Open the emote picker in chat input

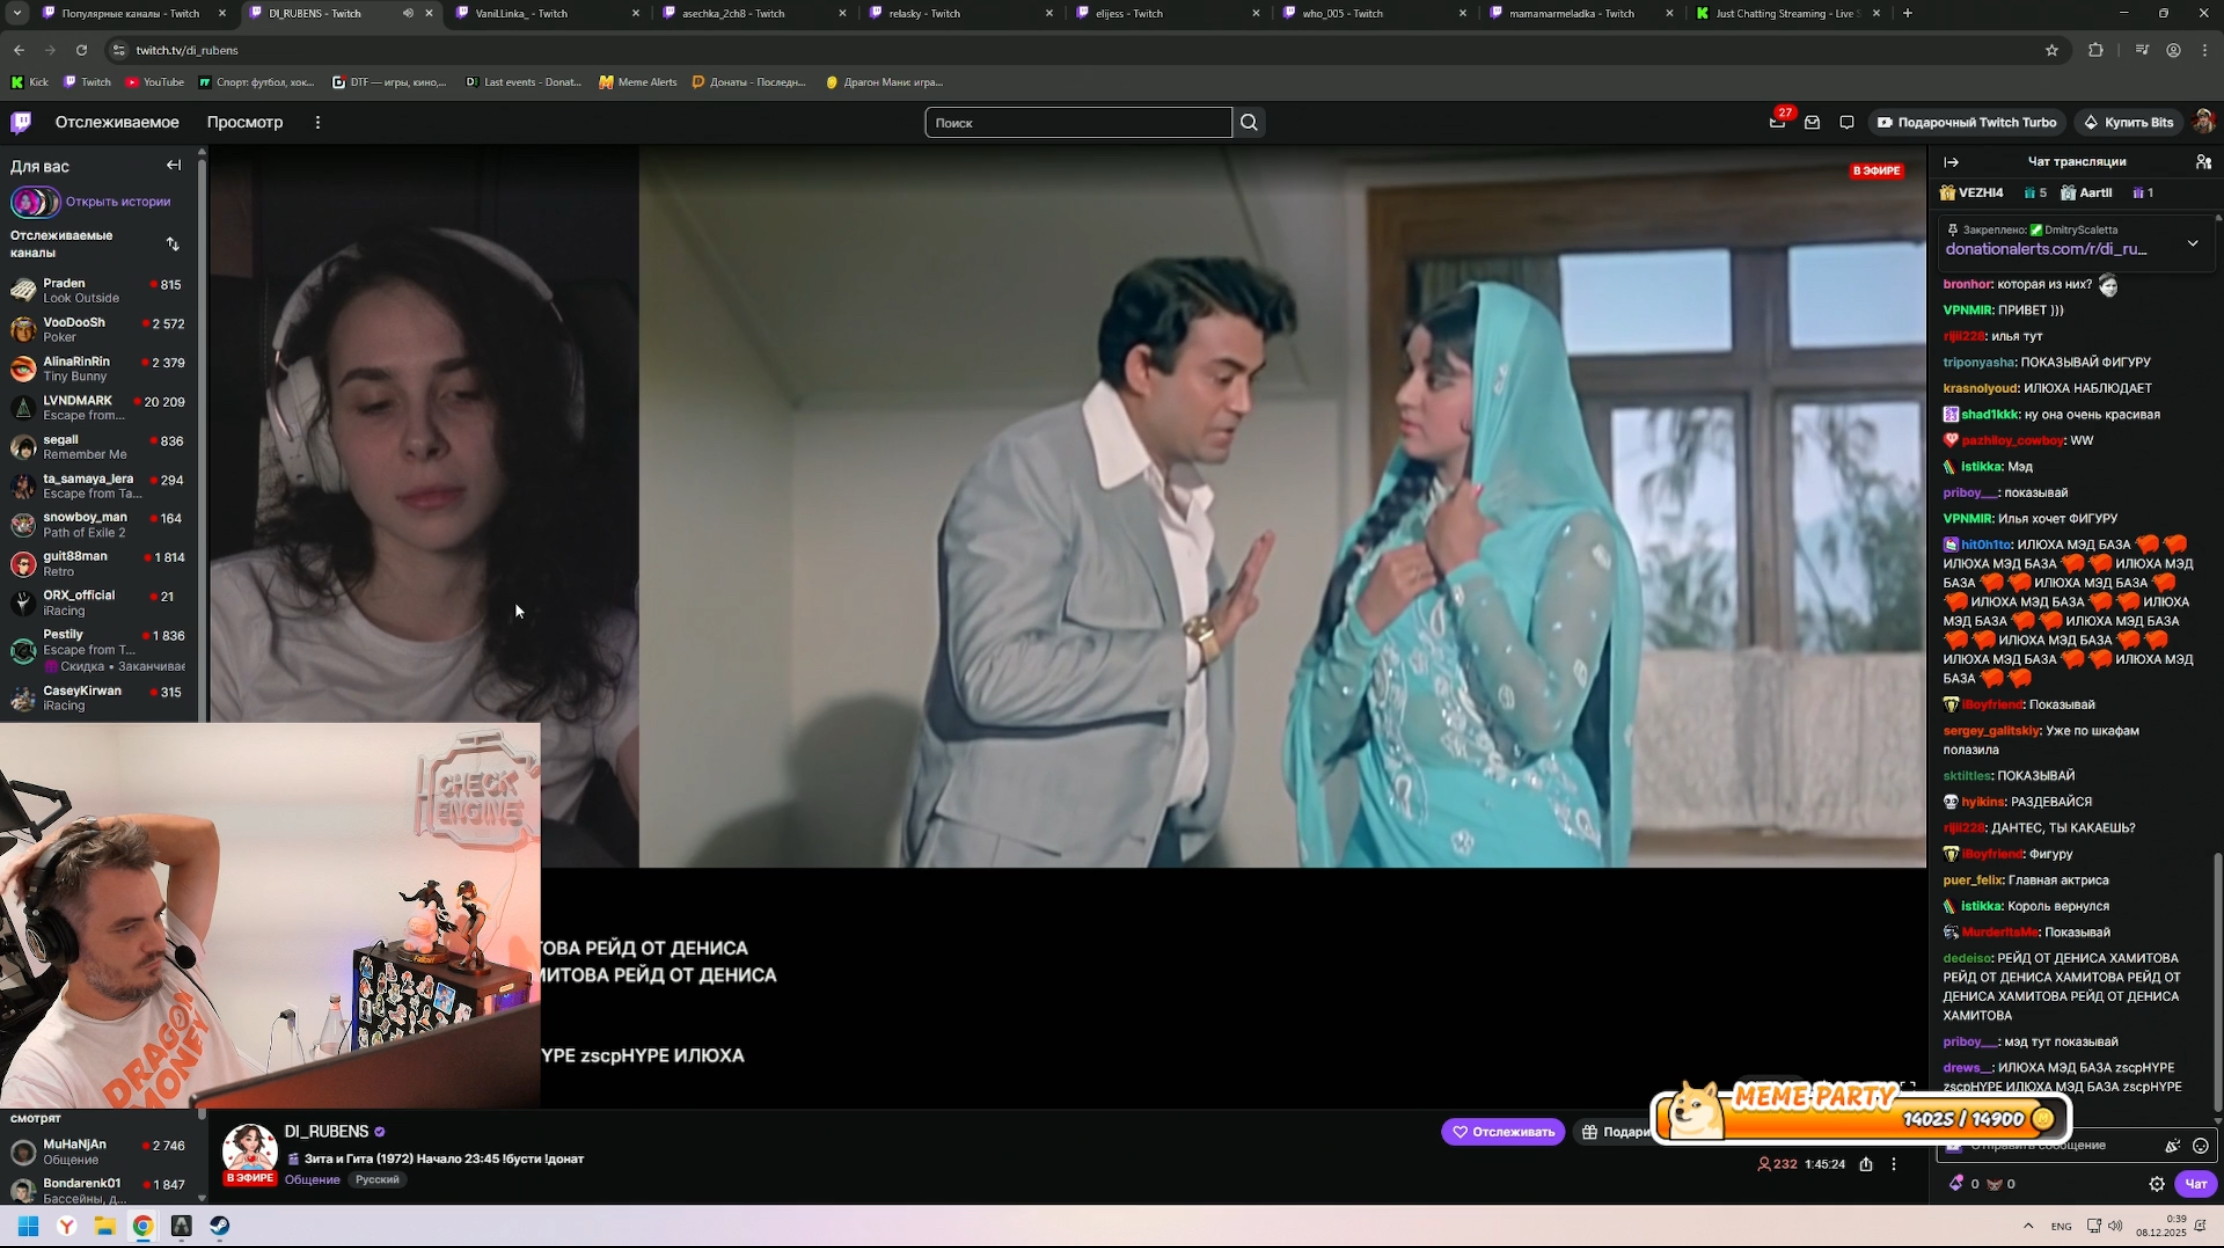pyautogui.click(x=2200, y=1146)
